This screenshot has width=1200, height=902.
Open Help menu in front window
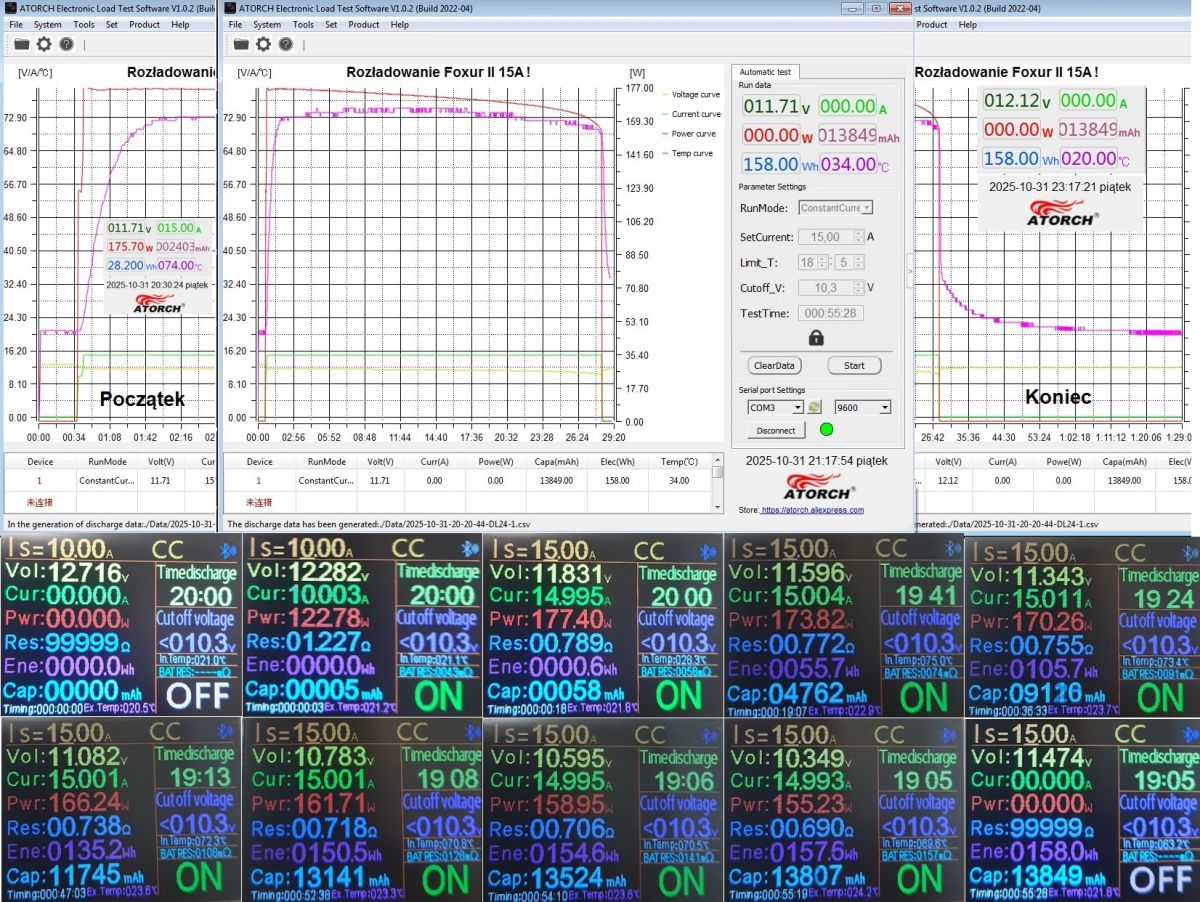tap(400, 24)
